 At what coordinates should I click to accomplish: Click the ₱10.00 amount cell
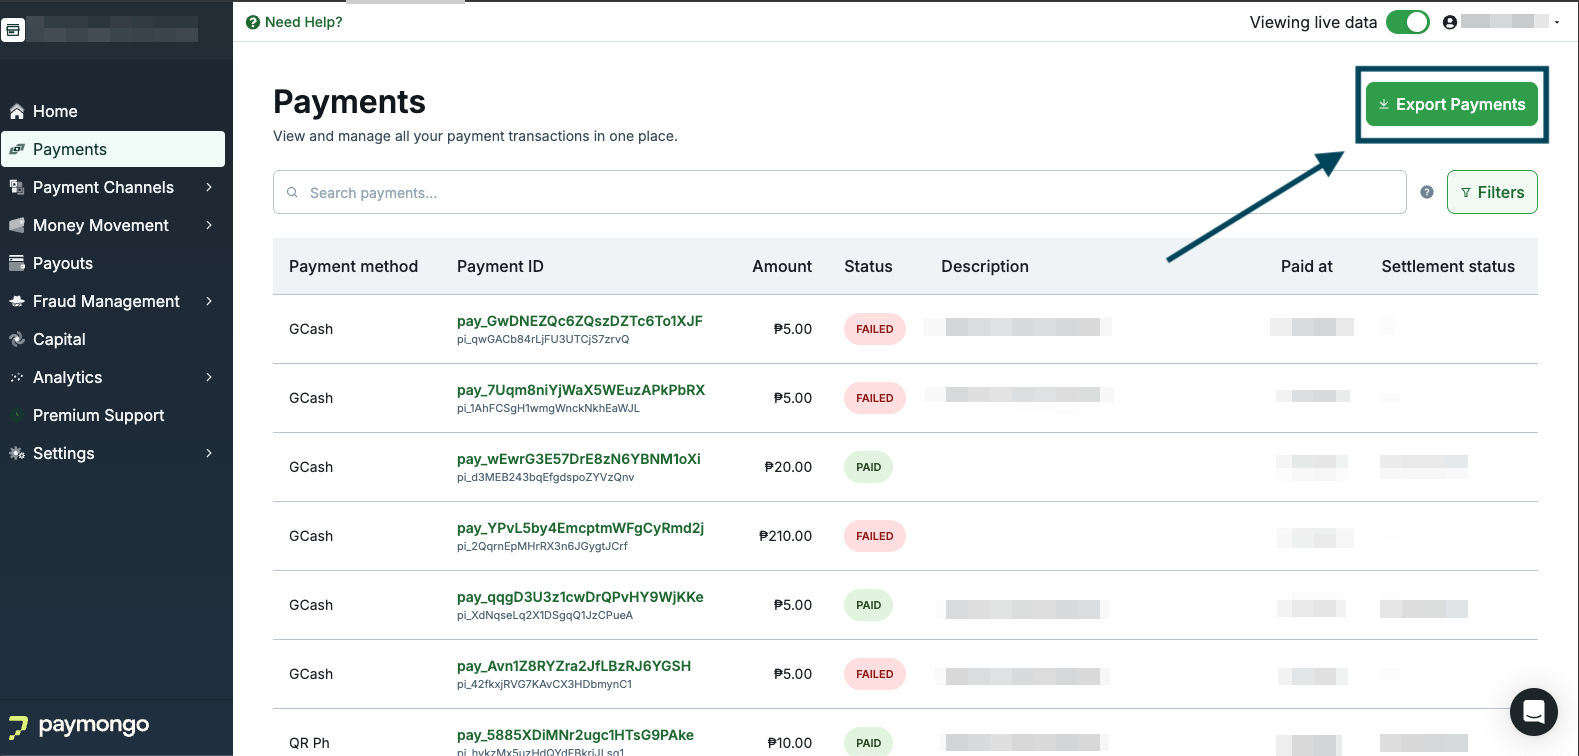coord(790,743)
